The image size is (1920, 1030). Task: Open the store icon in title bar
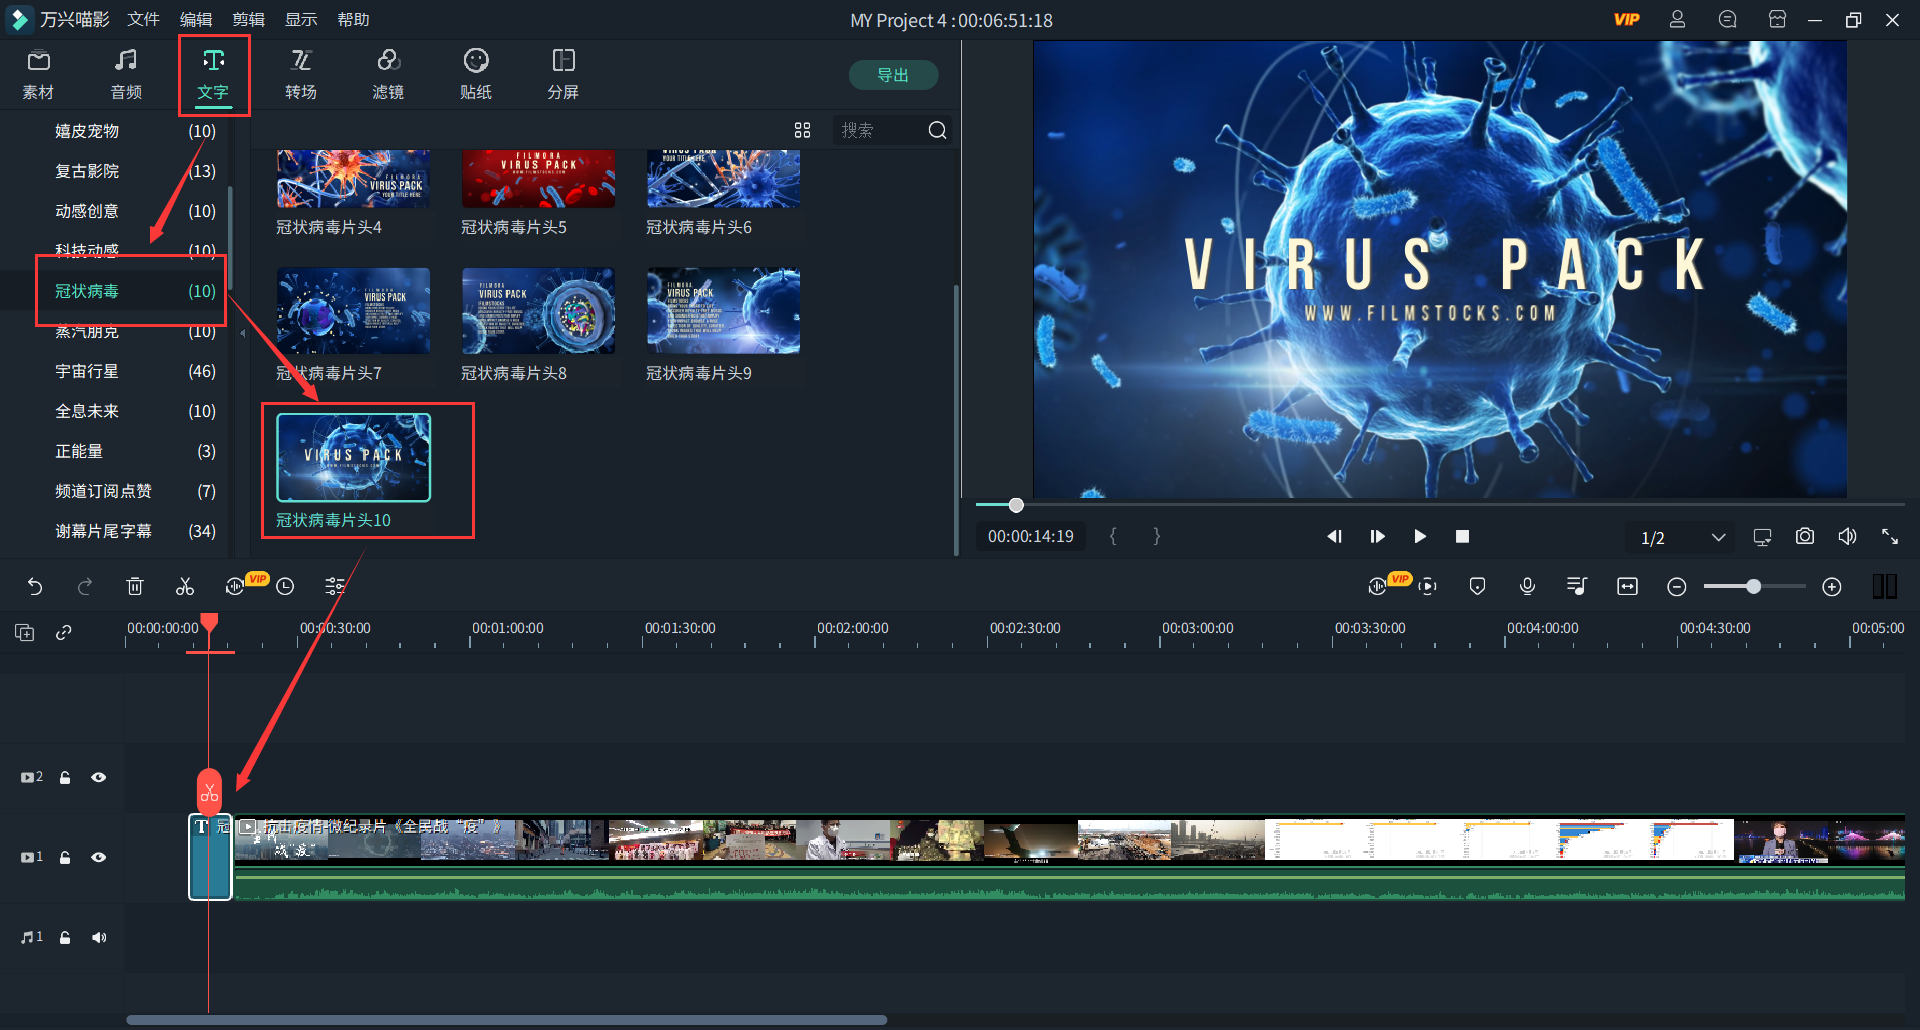point(1777,20)
